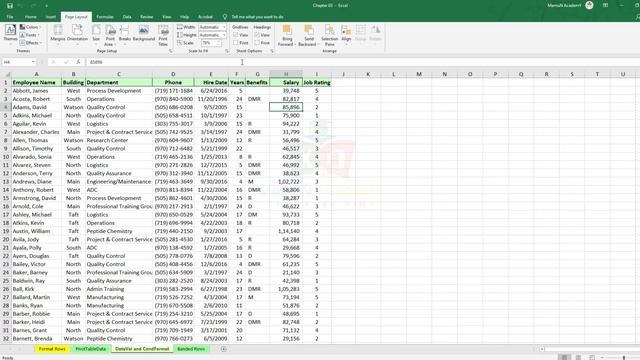Save the workbook from Quick Access toolbar
640x360 pixels.
[10, 6]
